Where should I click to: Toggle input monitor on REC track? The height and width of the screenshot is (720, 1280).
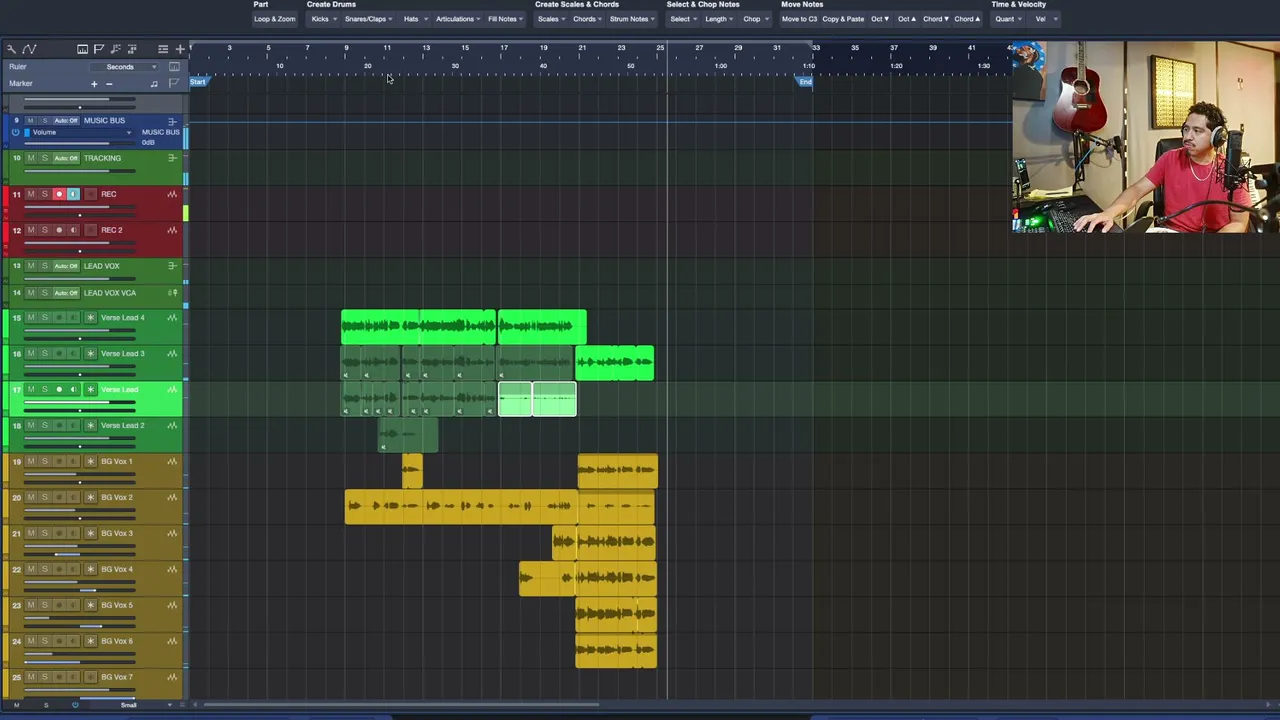pos(72,194)
